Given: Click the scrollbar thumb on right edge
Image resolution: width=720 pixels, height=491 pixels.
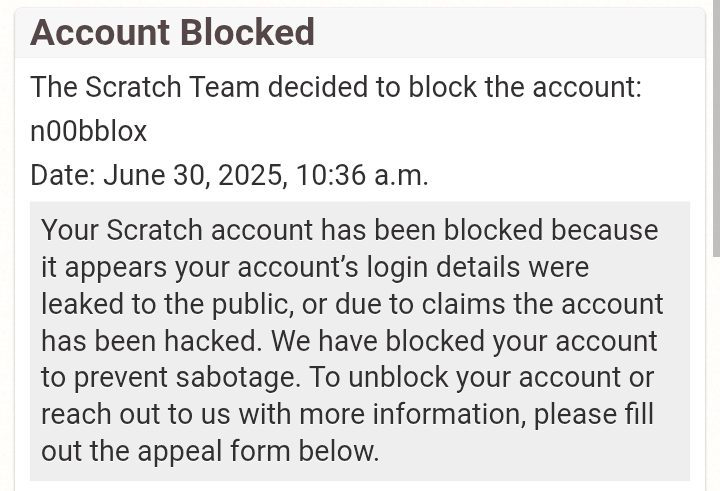Looking at the screenshot, I should (716, 129).
